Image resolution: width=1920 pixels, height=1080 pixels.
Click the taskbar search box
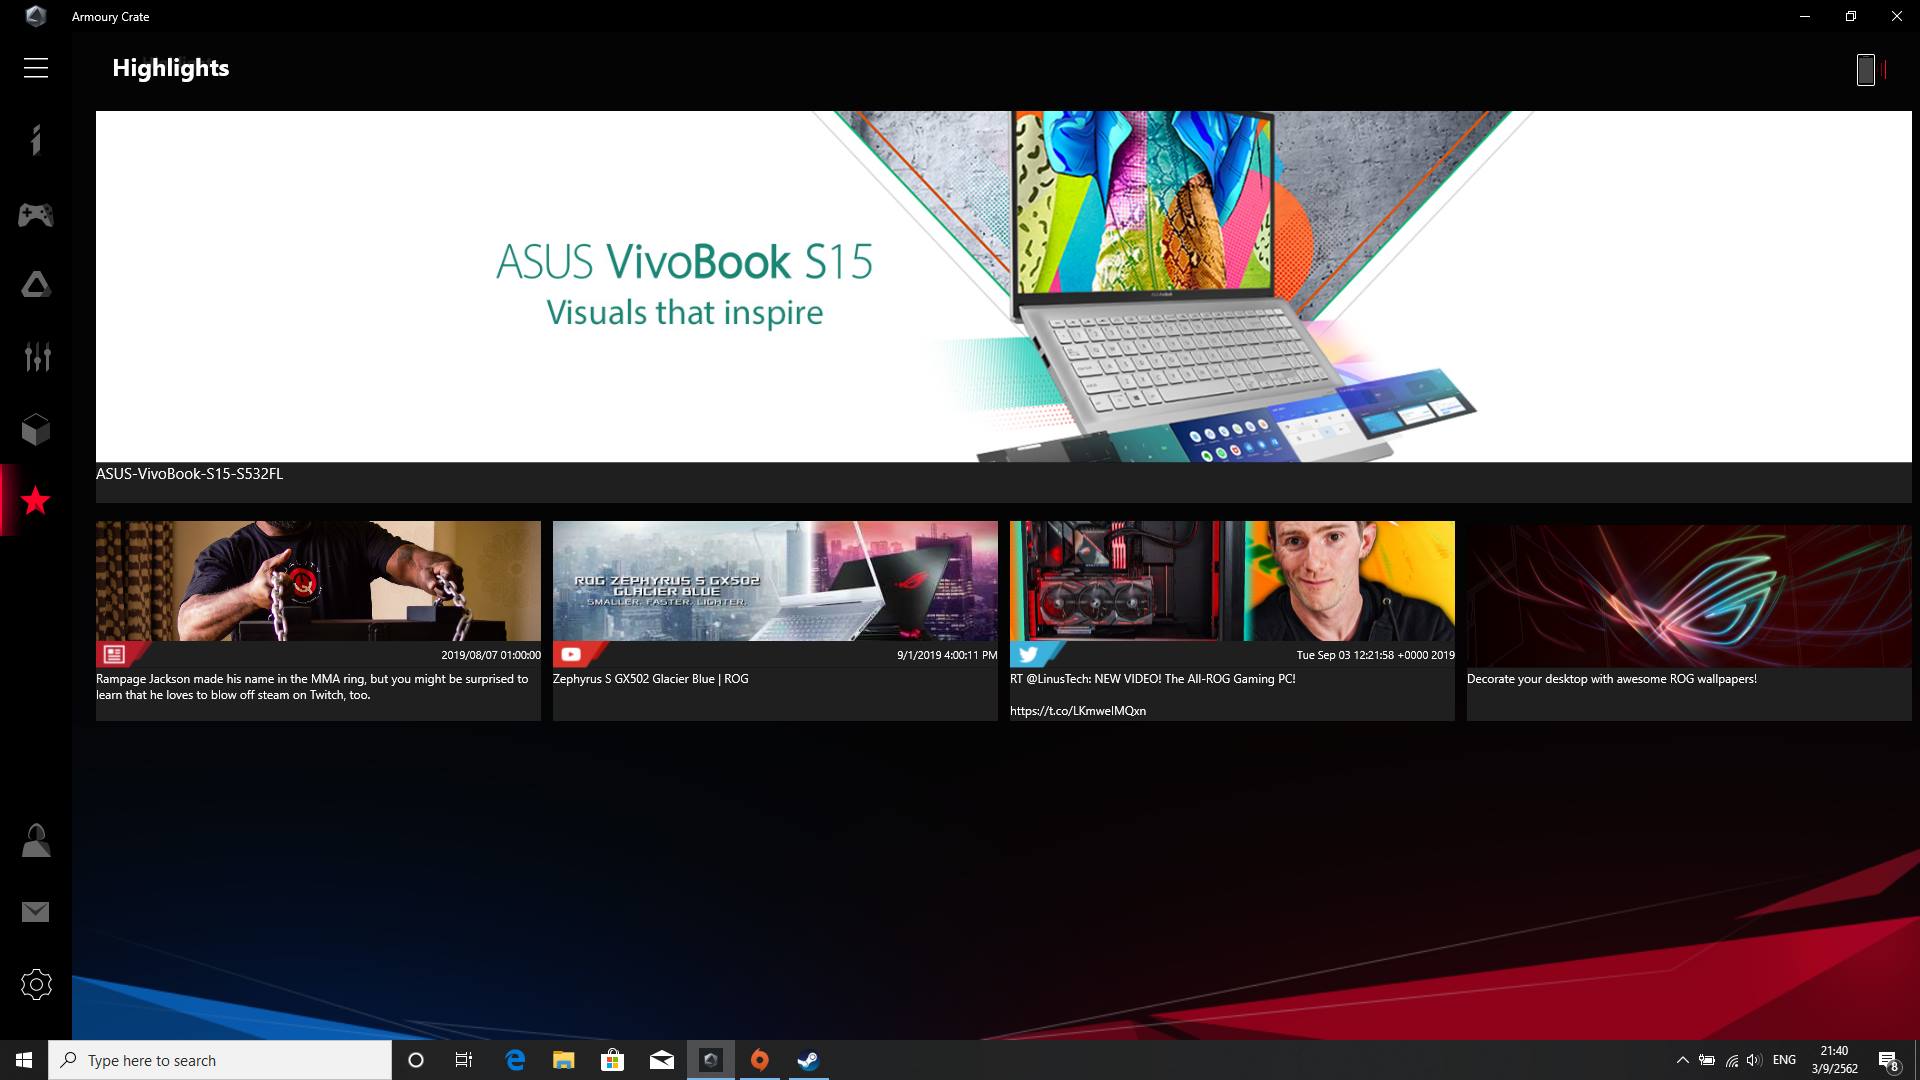pos(220,1060)
